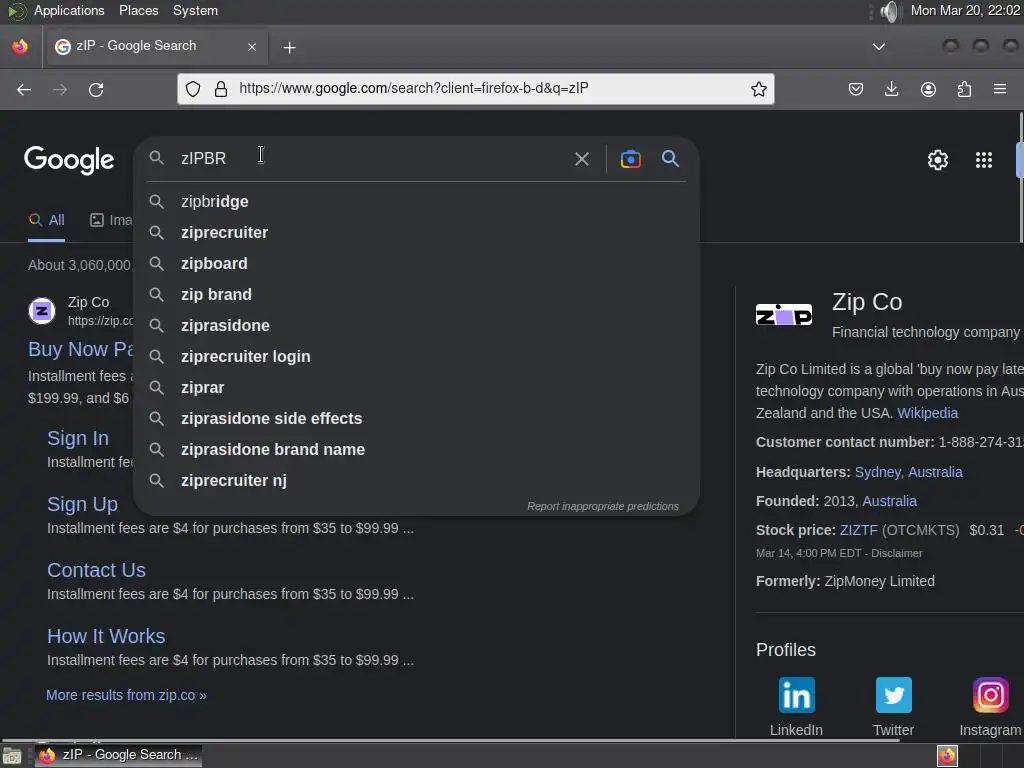The width and height of the screenshot is (1024, 768).
Task: Search by image with camera icon
Action: pos(631,159)
